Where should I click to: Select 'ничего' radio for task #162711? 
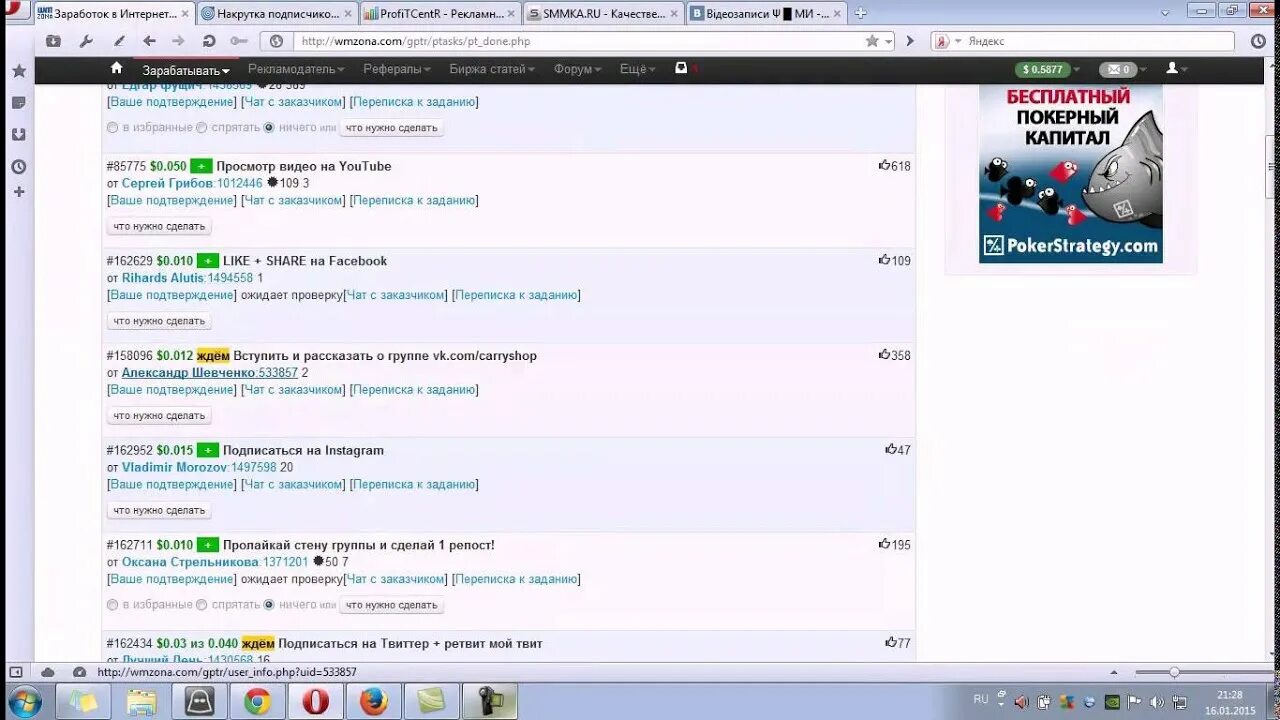pyautogui.click(x=269, y=605)
